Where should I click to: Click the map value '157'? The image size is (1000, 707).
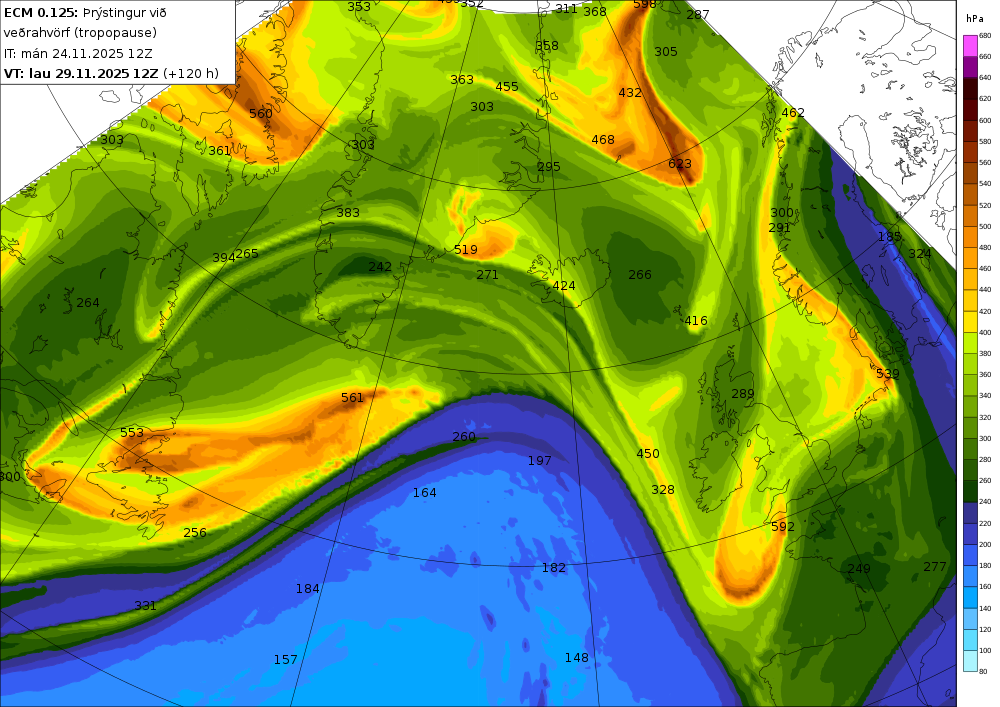click(x=286, y=660)
